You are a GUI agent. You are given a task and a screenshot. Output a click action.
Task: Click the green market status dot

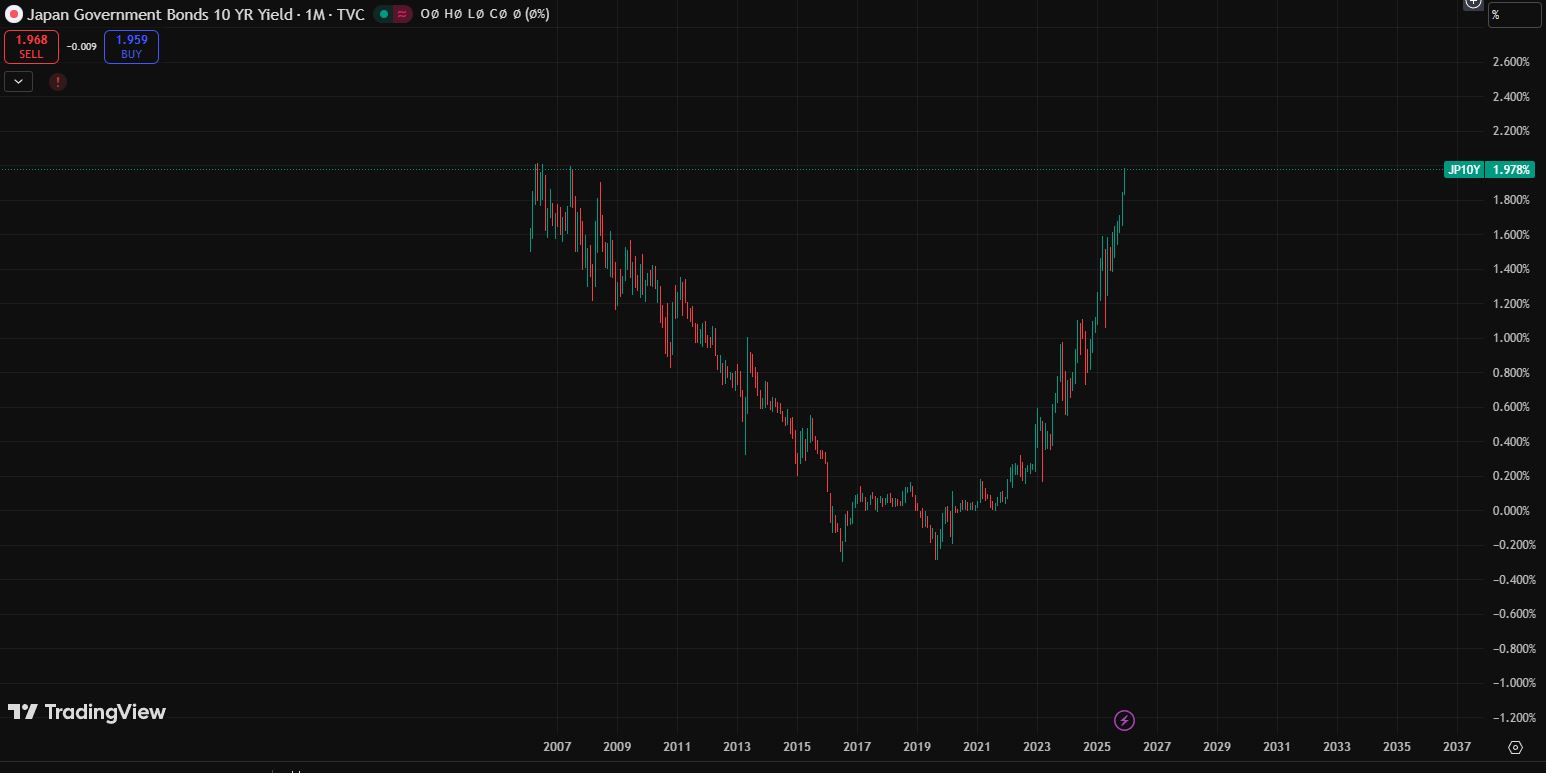(x=384, y=14)
